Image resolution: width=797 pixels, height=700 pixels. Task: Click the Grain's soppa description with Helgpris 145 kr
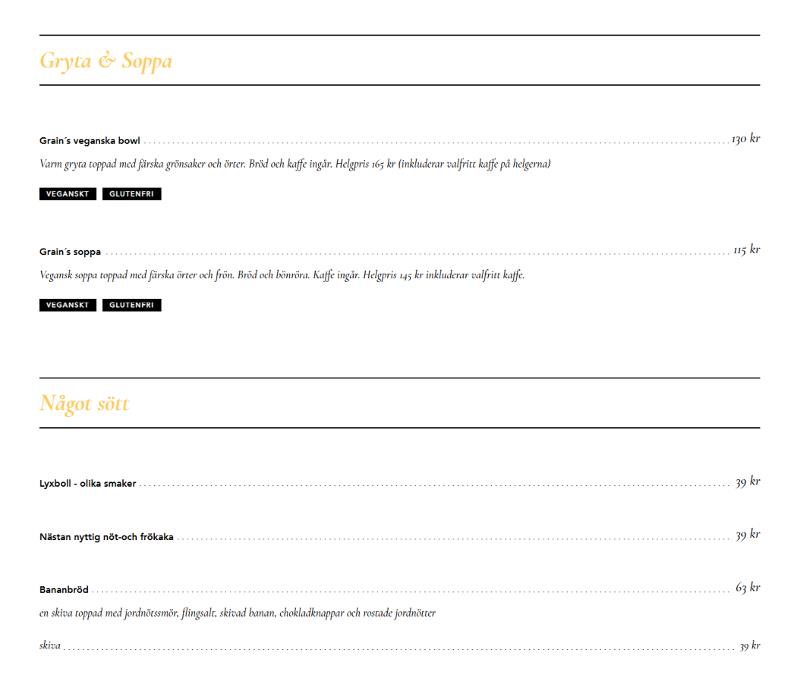282,275
